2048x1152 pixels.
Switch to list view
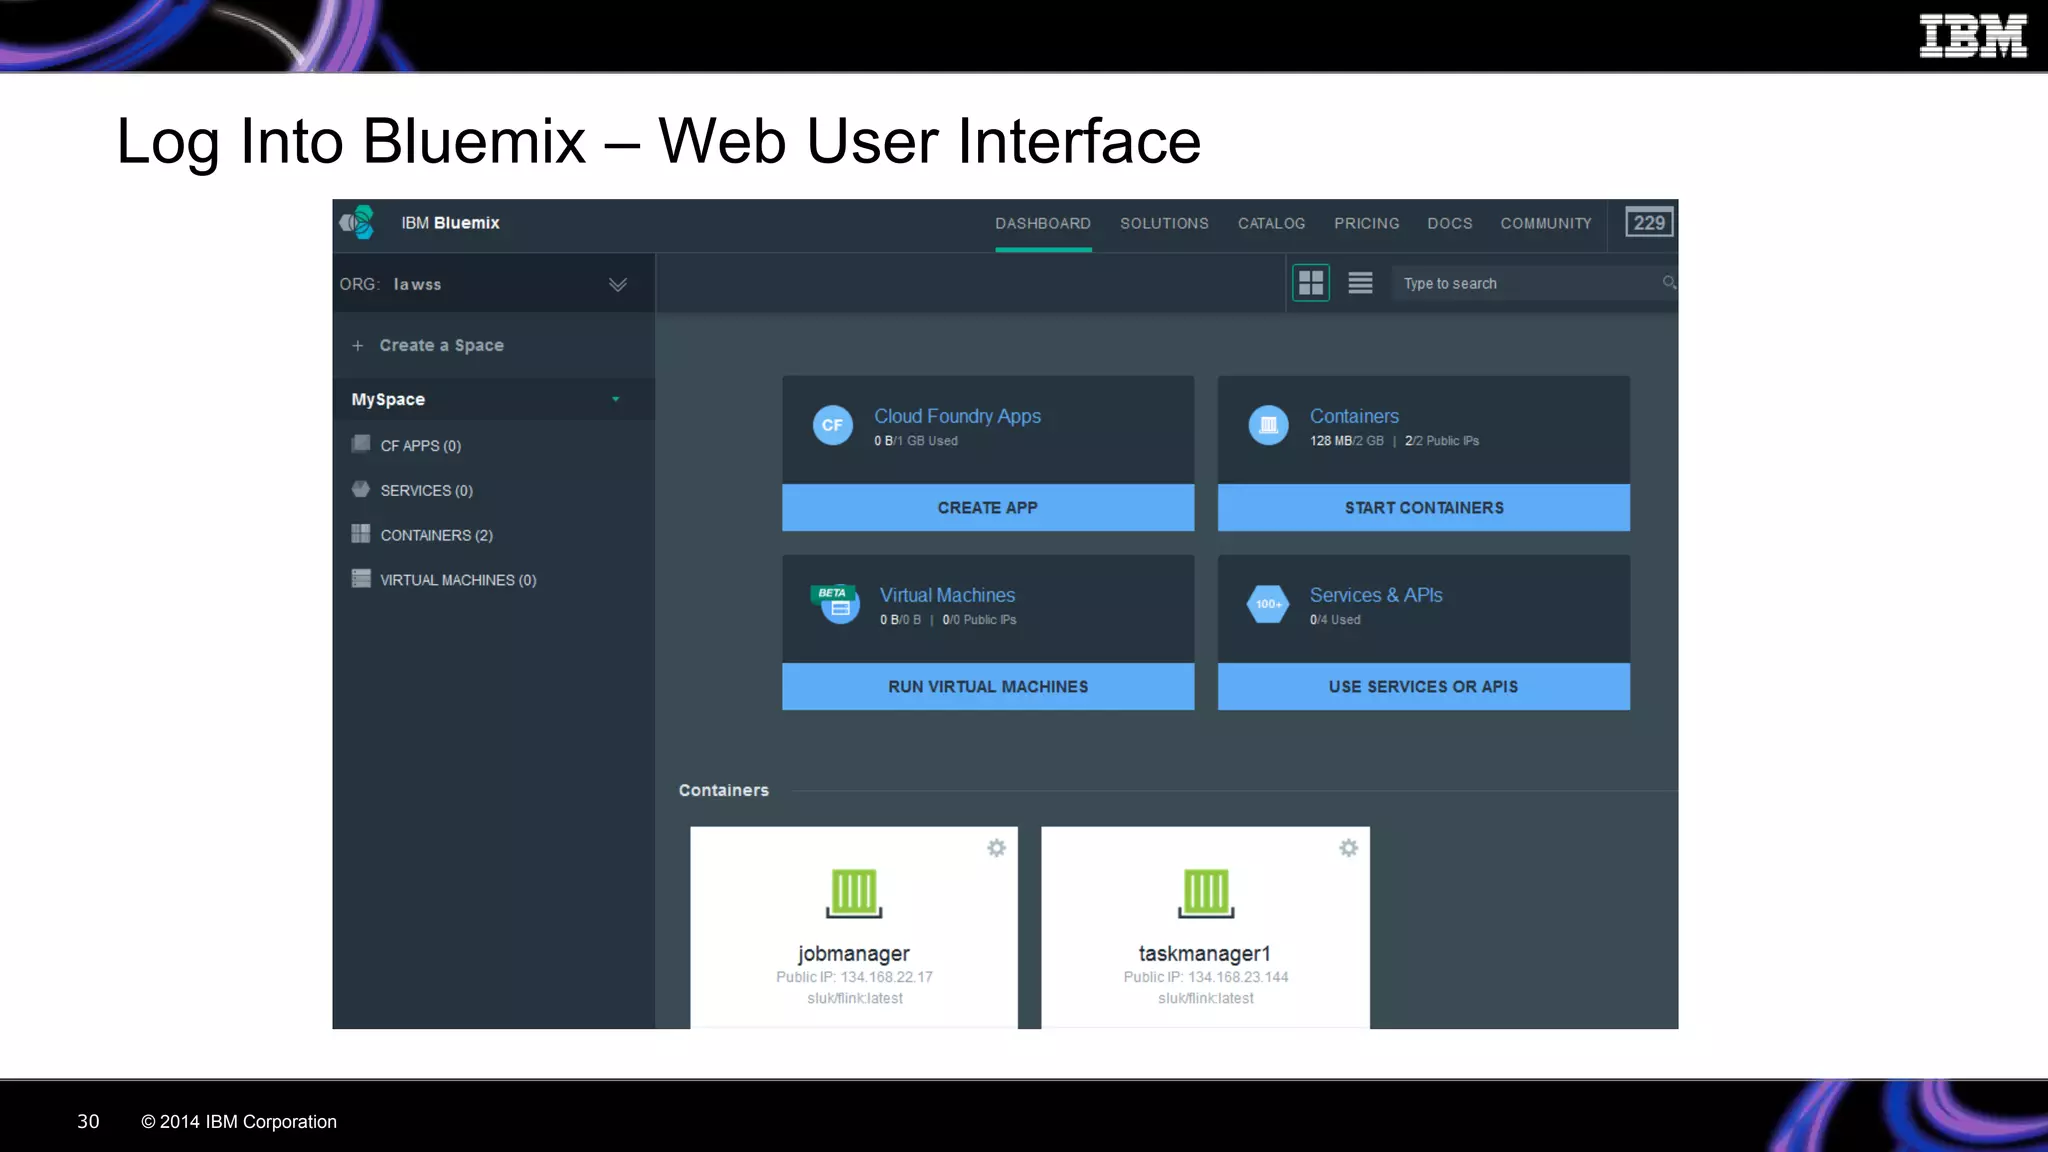[1360, 283]
